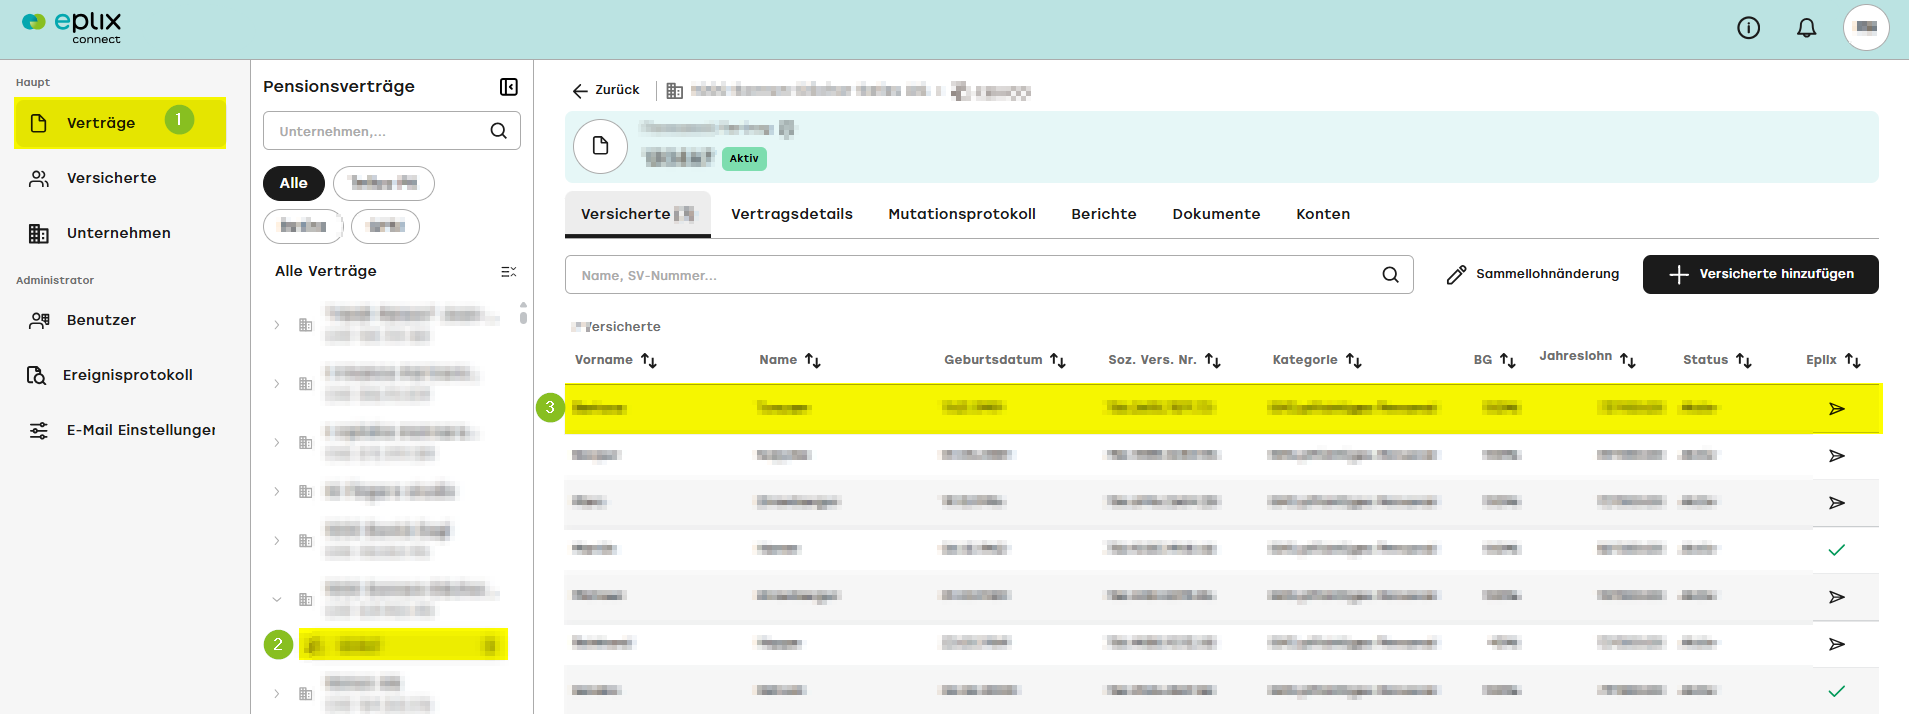The image size is (1909, 714).
Task: Open the Vertragsdetails tab
Action: click(792, 214)
